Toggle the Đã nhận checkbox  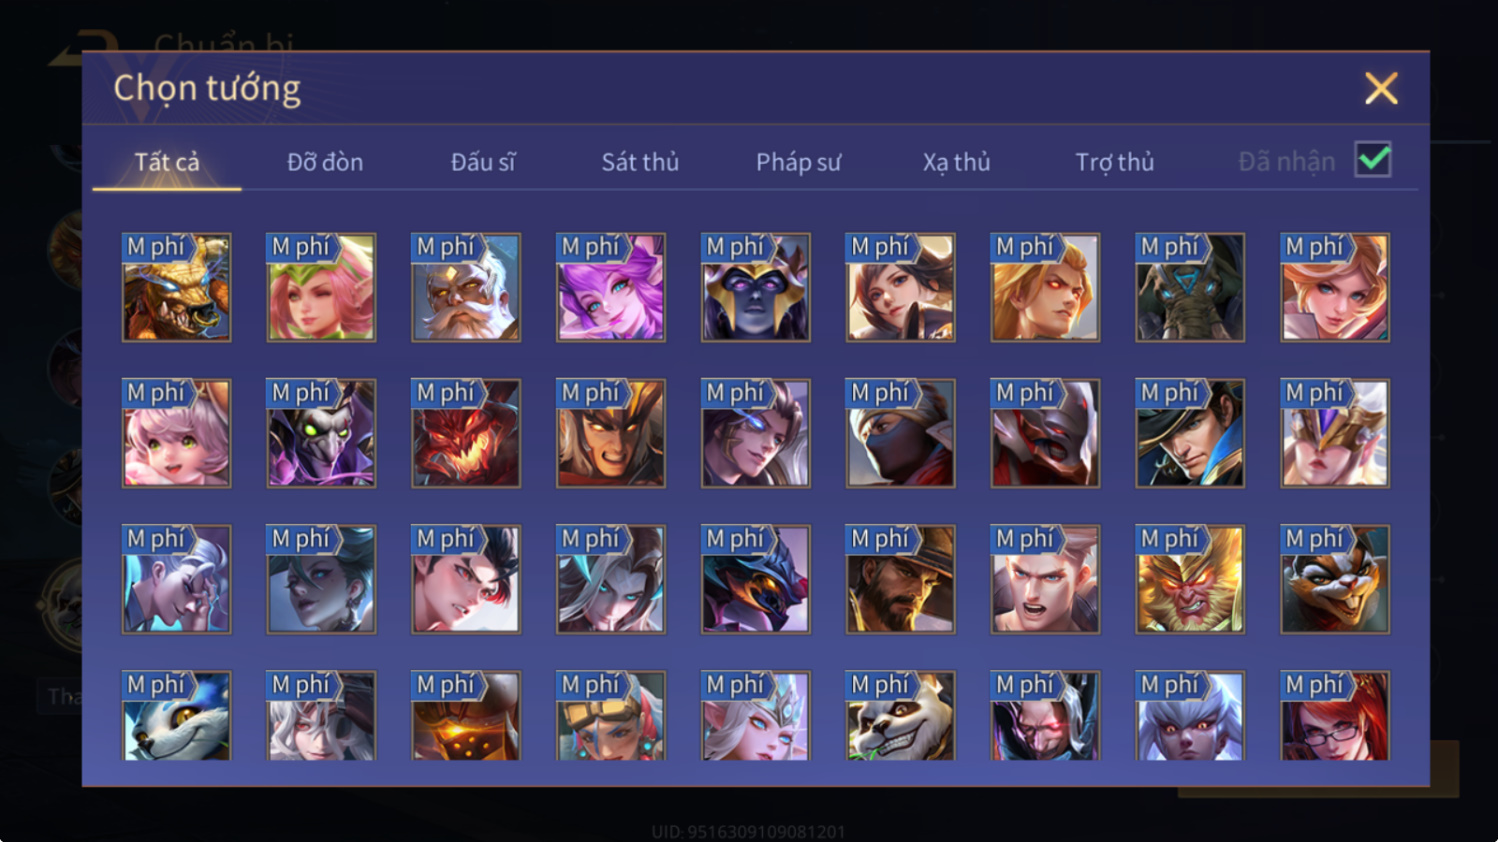point(1373,160)
